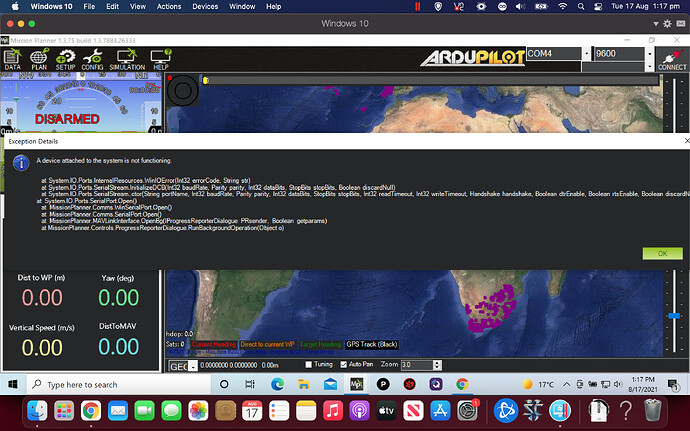The height and width of the screenshot is (431, 690).
Task: Open the DATA flight data view
Action: (12, 59)
